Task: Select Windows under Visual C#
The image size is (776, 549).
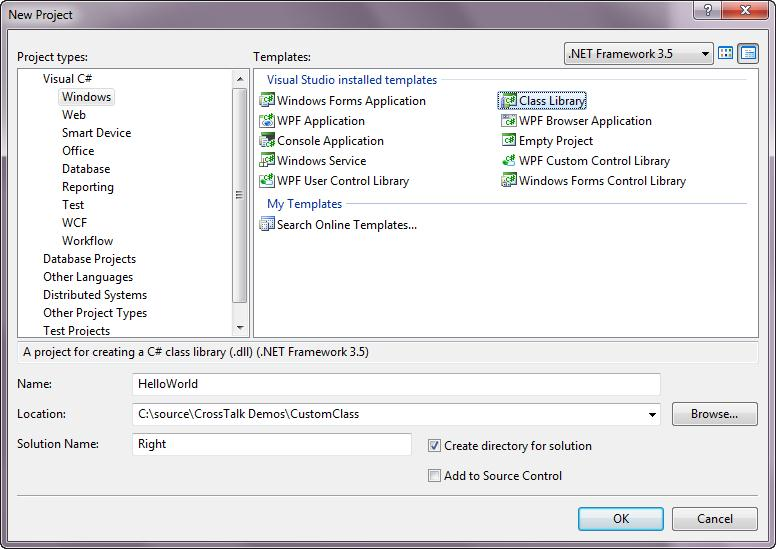Action: (x=87, y=97)
